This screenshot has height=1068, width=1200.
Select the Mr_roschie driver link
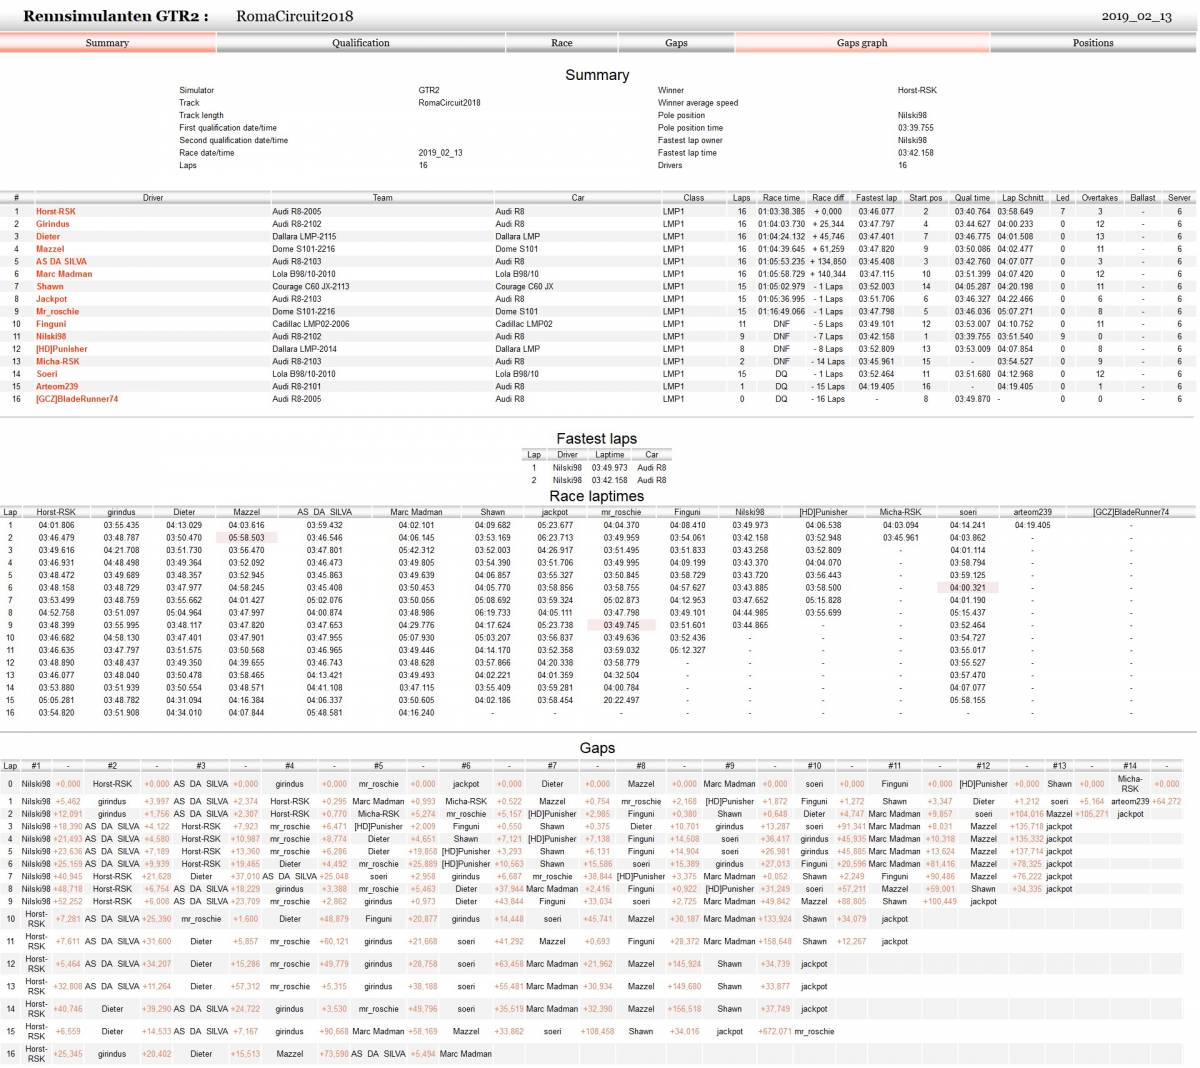(x=57, y=312)
